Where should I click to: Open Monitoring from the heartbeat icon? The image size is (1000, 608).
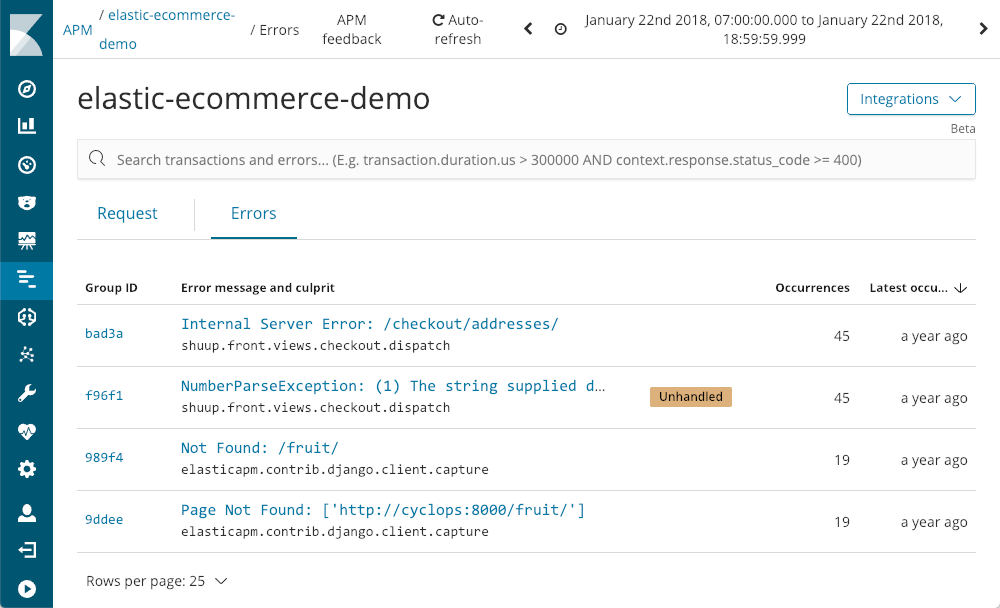[x=27, y=432]
